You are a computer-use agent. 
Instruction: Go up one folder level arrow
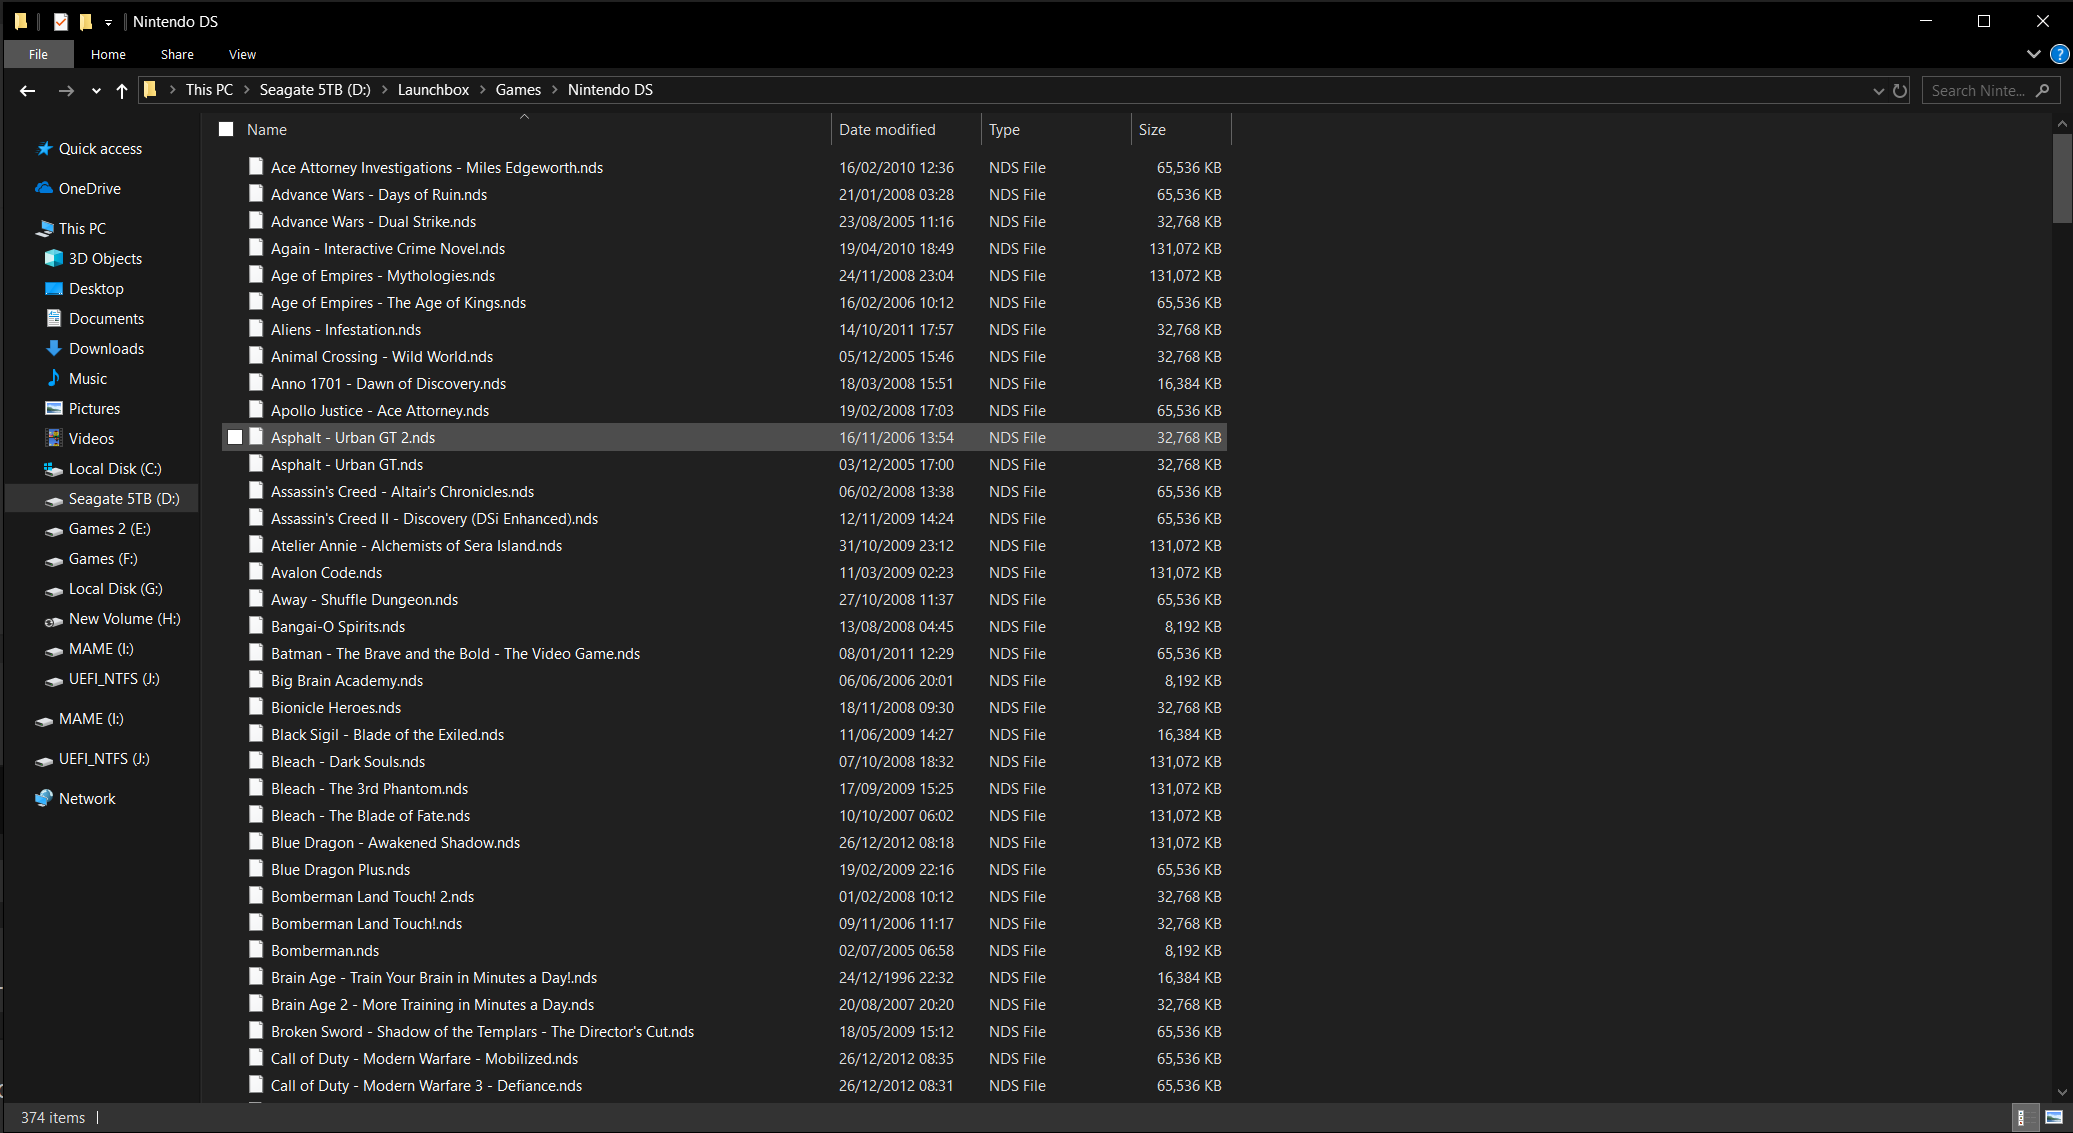[x=122, y=90]
